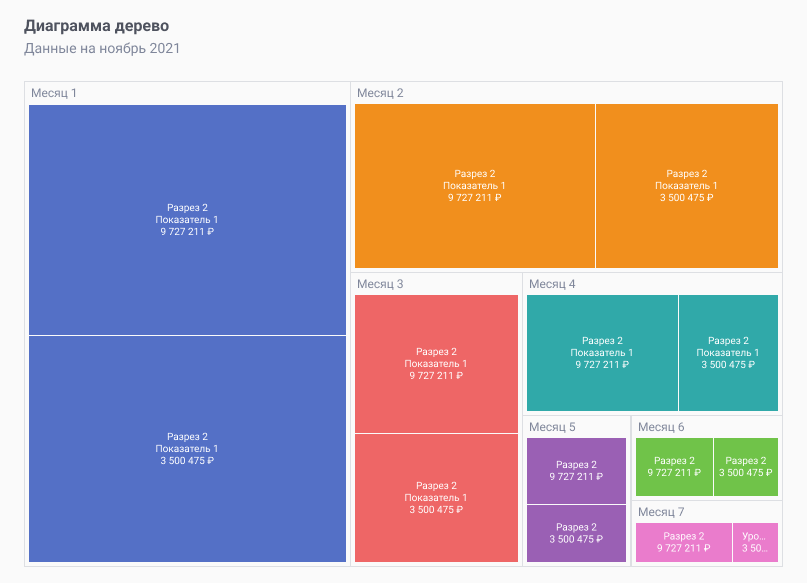
Task: Select the blue 3 500 475 ₽ segment in Месяц 1
Action: 187,448
